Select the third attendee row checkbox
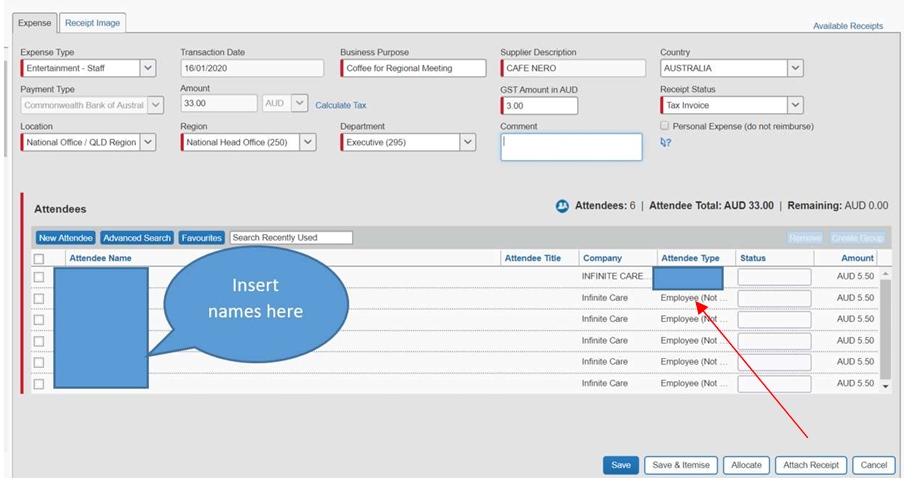 pos(39,320)
